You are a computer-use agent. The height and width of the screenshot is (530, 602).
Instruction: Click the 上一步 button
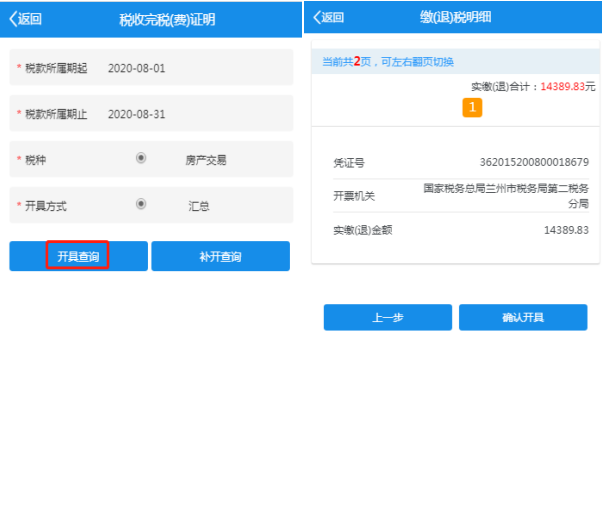pyautogui.click(x=388, y=317)
